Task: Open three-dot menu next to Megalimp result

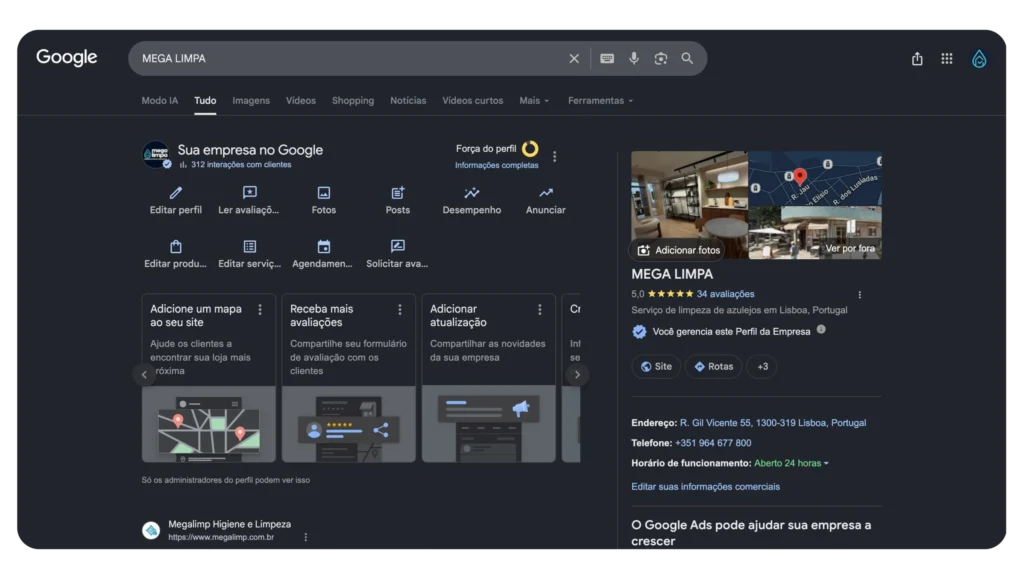Action: click(306, 537)
